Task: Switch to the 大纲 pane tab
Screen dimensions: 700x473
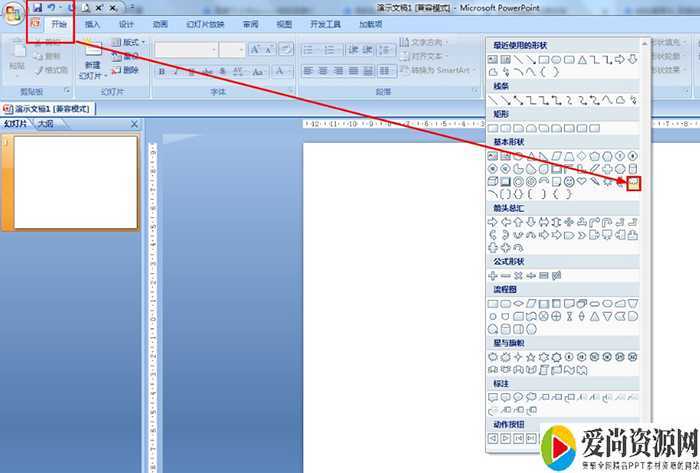Action: click(46, 124)
